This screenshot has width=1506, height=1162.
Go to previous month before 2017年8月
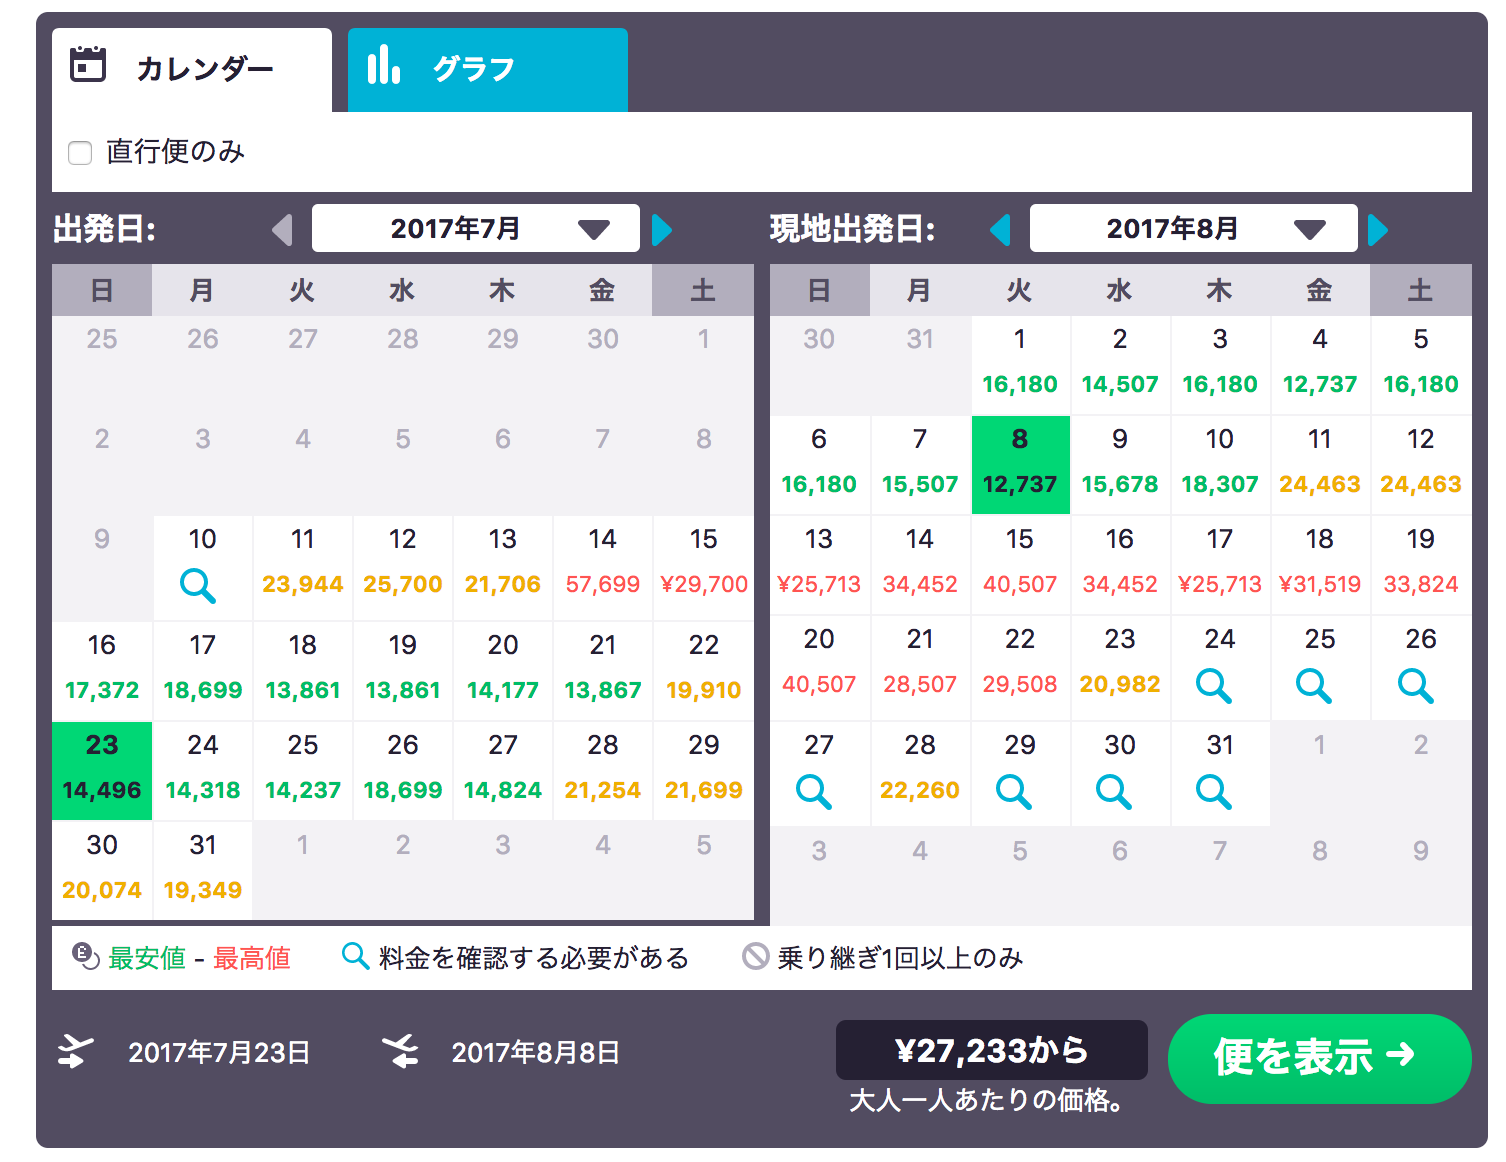coord(1000,230)
